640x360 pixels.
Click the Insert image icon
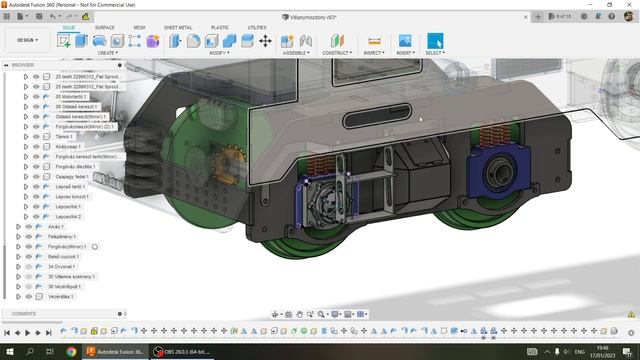(x=405, y=41)
